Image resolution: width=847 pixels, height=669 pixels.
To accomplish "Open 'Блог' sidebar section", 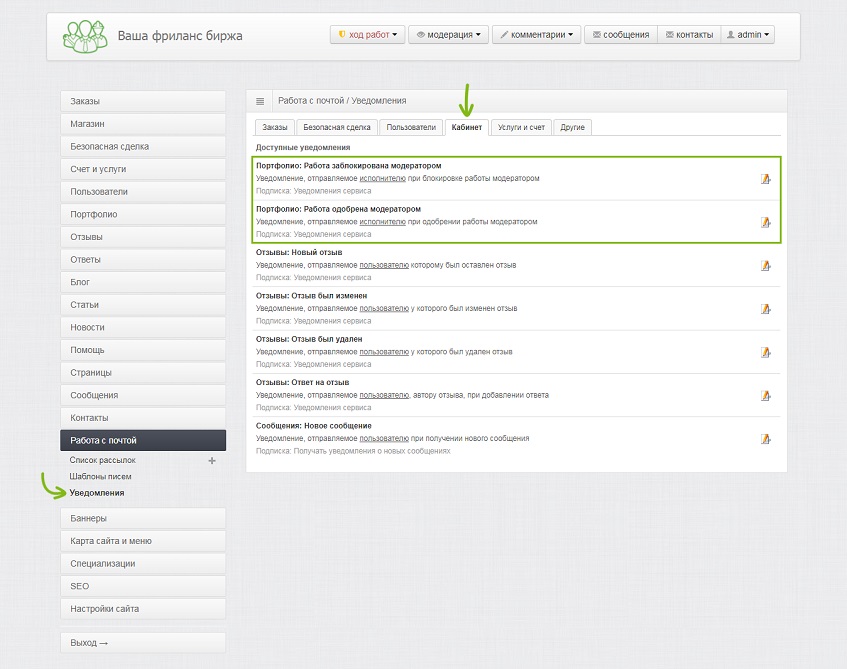I will pyautogui.click(x=143, y=282).
